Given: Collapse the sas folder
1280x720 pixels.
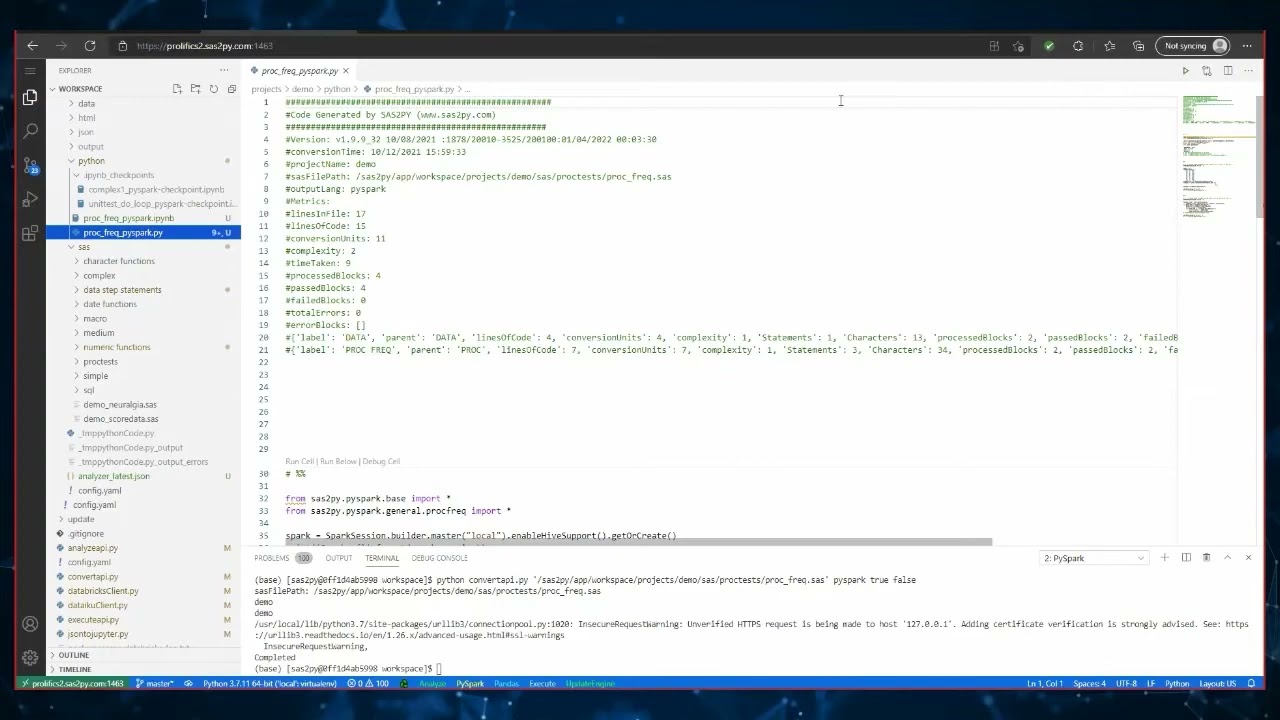Looking at the screenshot, I should [84, 247].
